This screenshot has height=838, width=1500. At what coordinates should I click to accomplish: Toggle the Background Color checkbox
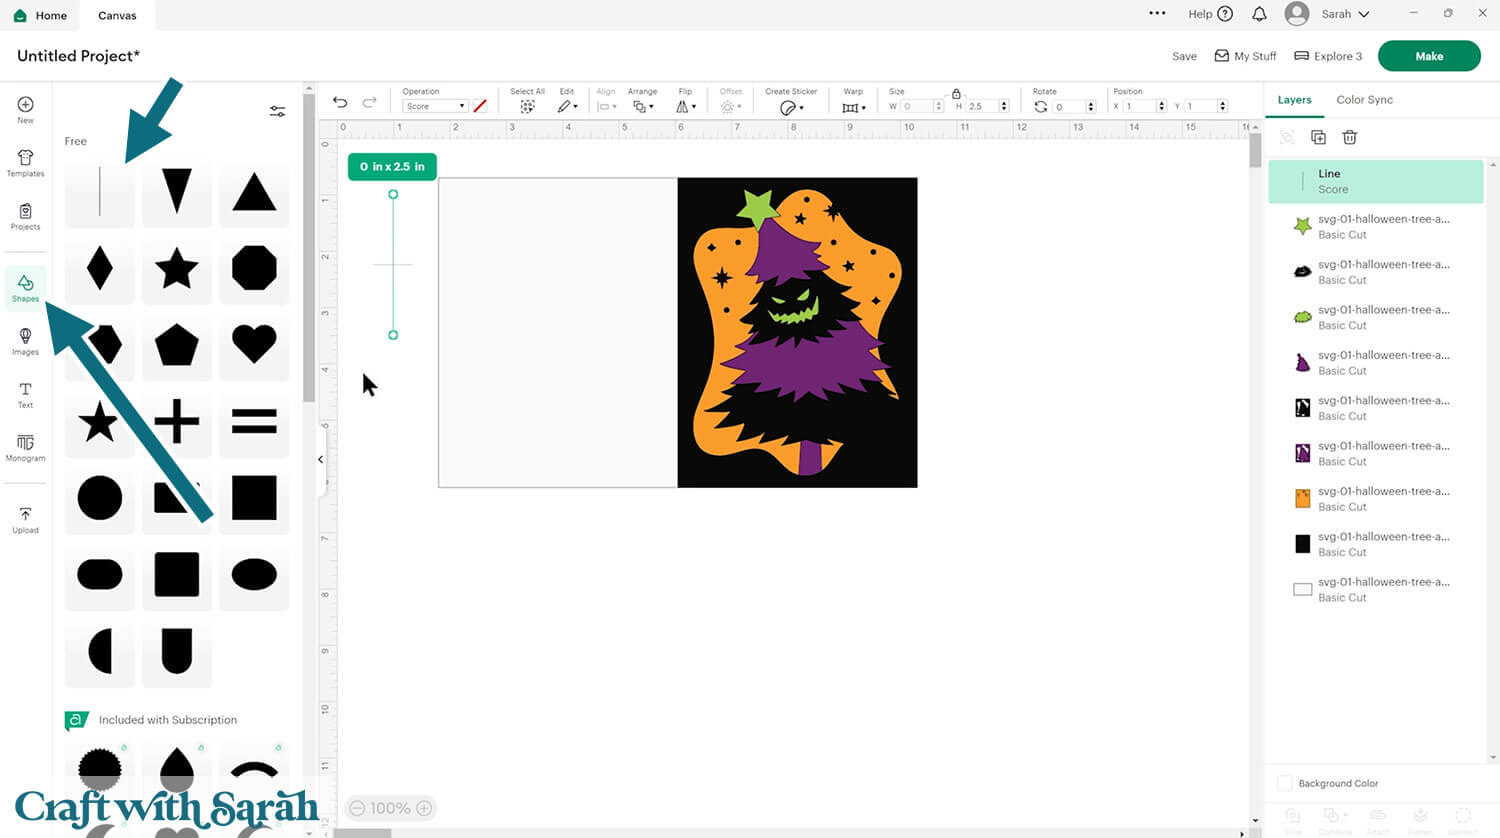tap(1284, 783)
